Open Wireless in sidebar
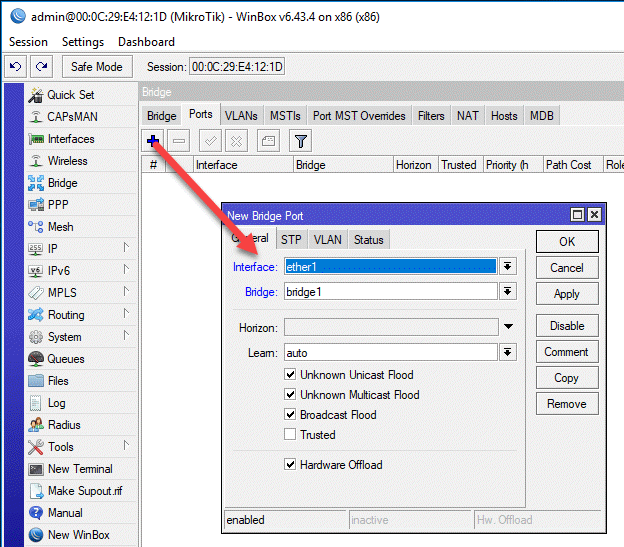Screen dimensions: 624x547 point(82,161)
